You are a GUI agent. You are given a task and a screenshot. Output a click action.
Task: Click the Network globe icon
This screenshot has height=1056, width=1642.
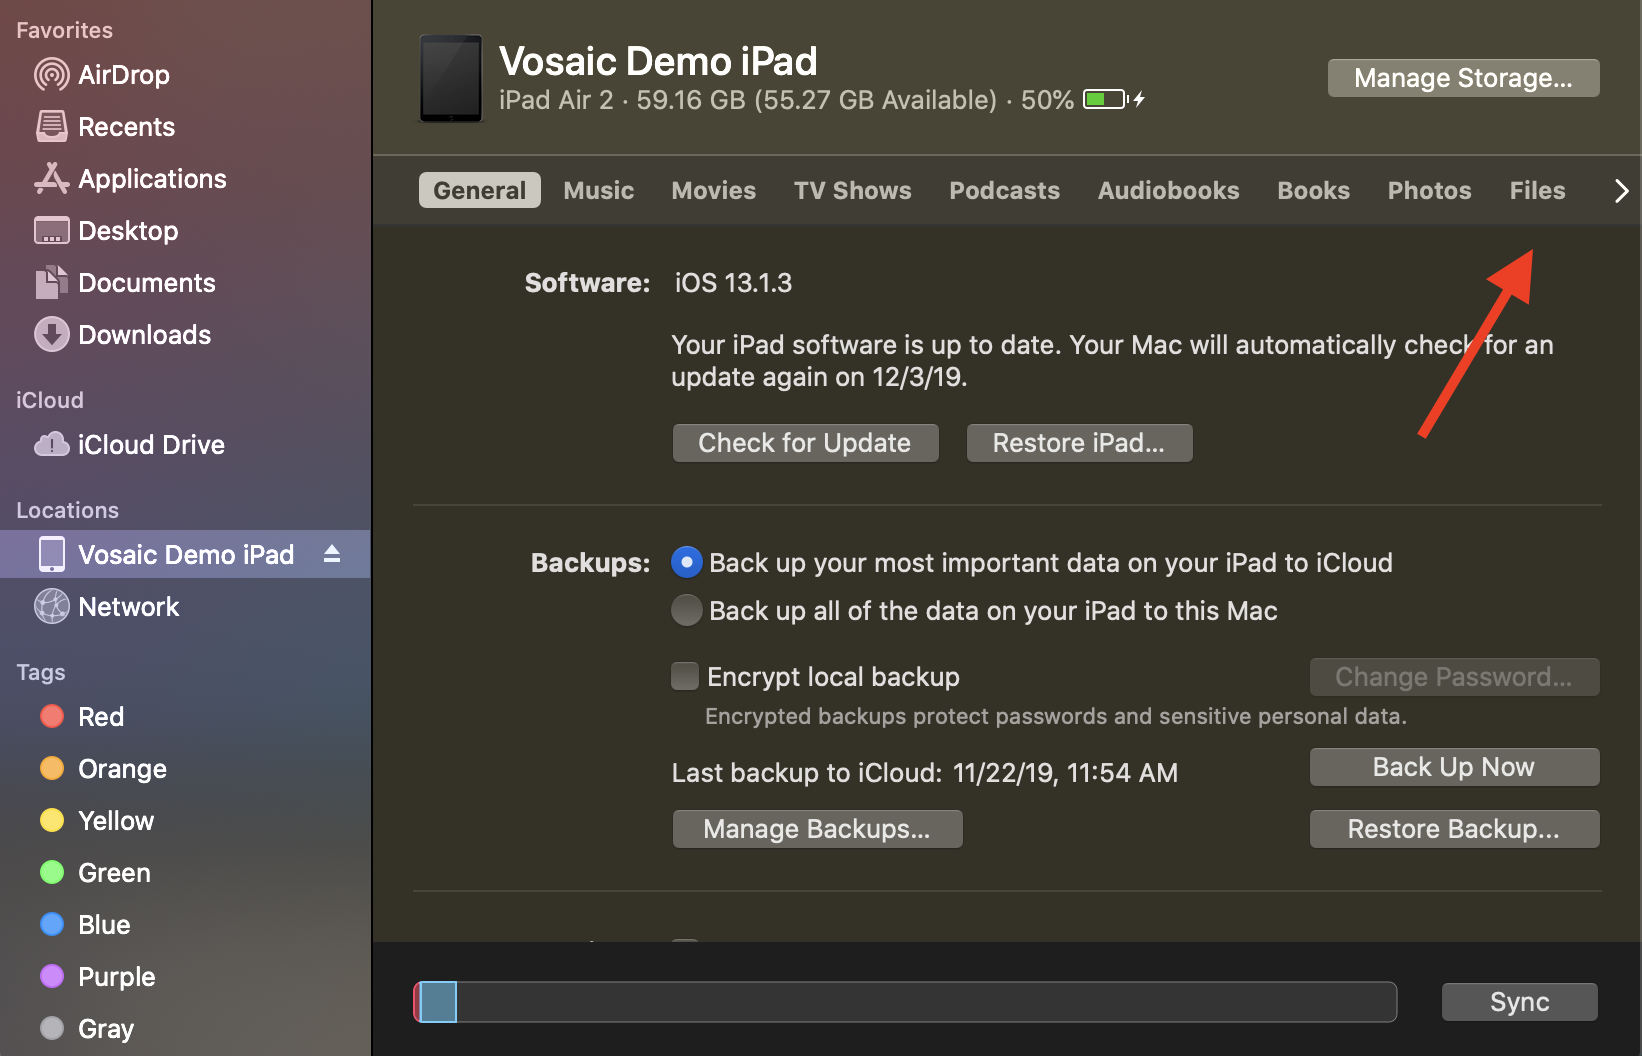(x=51, y=606)
